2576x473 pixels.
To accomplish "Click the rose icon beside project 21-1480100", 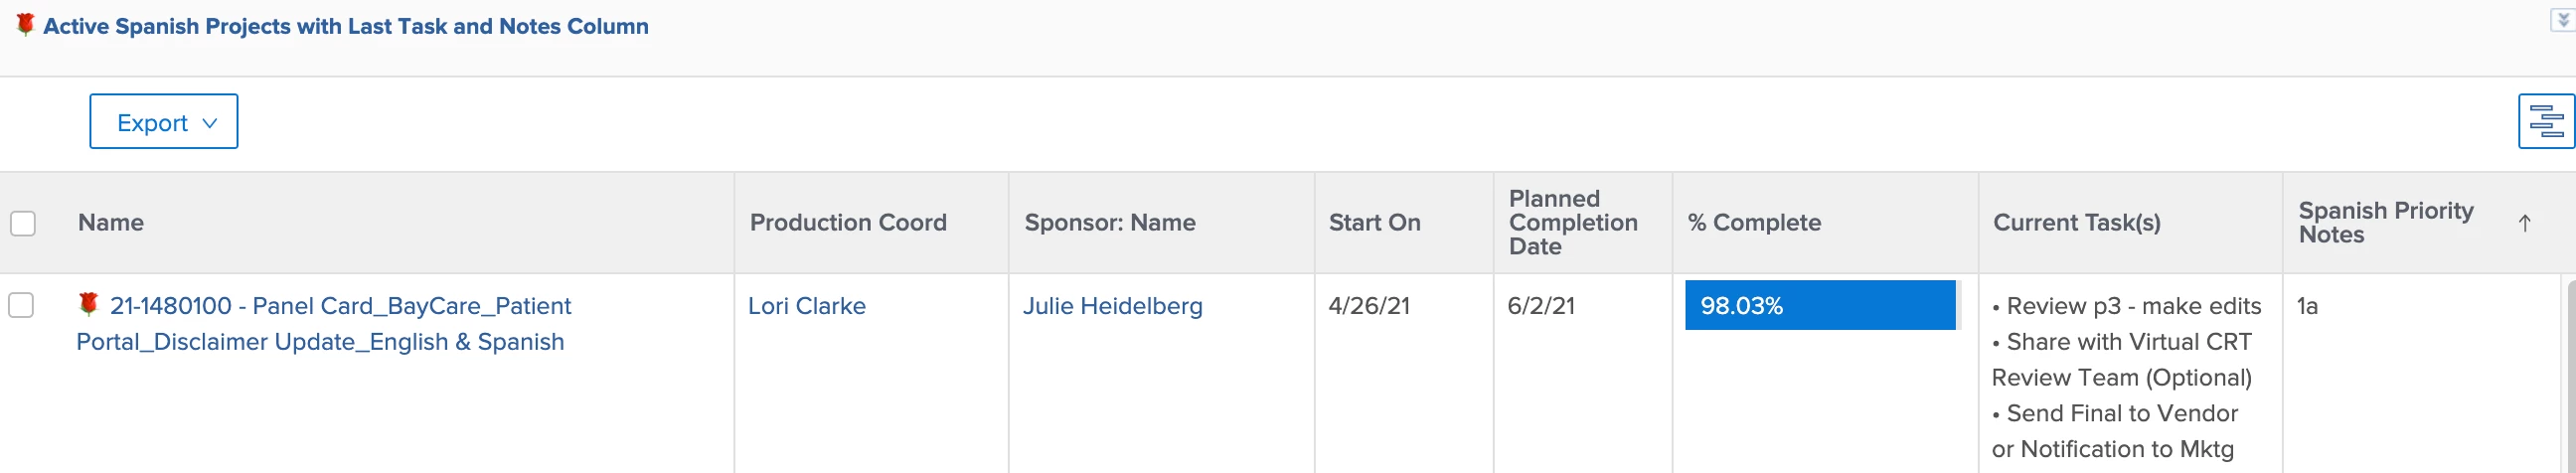I will pyautogui.click(x=88, y=304).
